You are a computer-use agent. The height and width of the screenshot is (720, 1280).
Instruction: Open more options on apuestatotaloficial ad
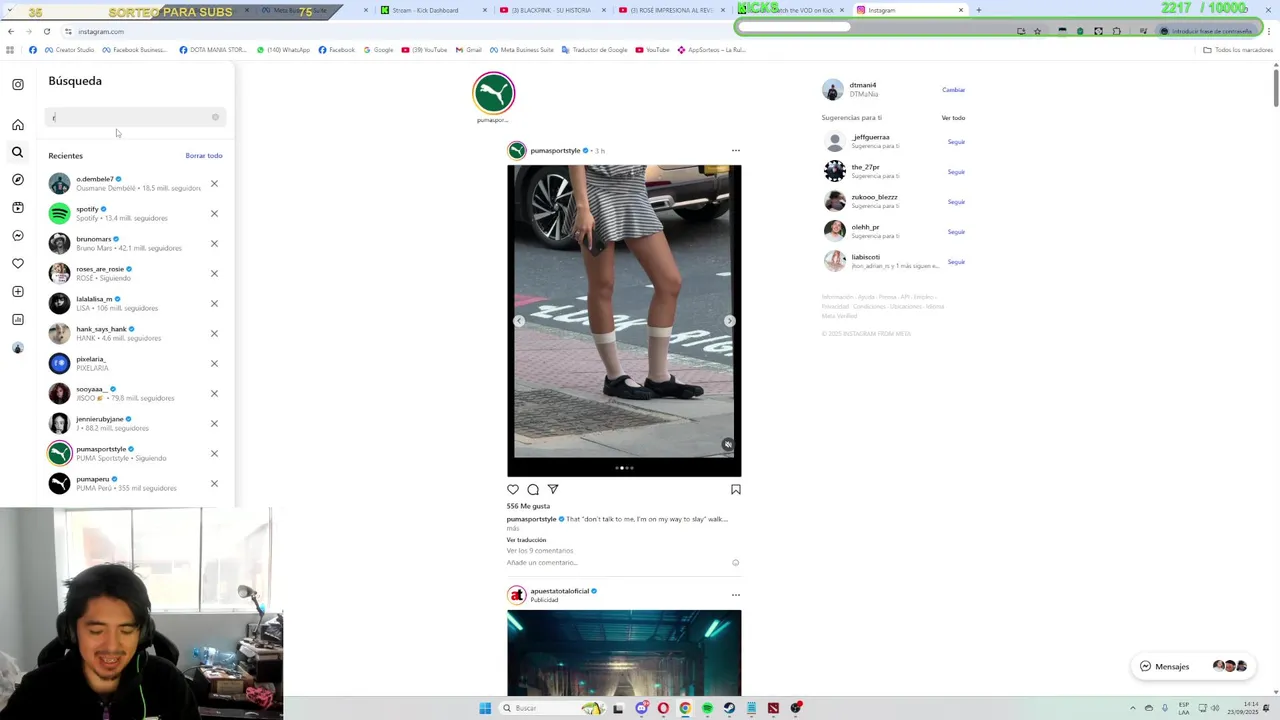click(735, 595)
